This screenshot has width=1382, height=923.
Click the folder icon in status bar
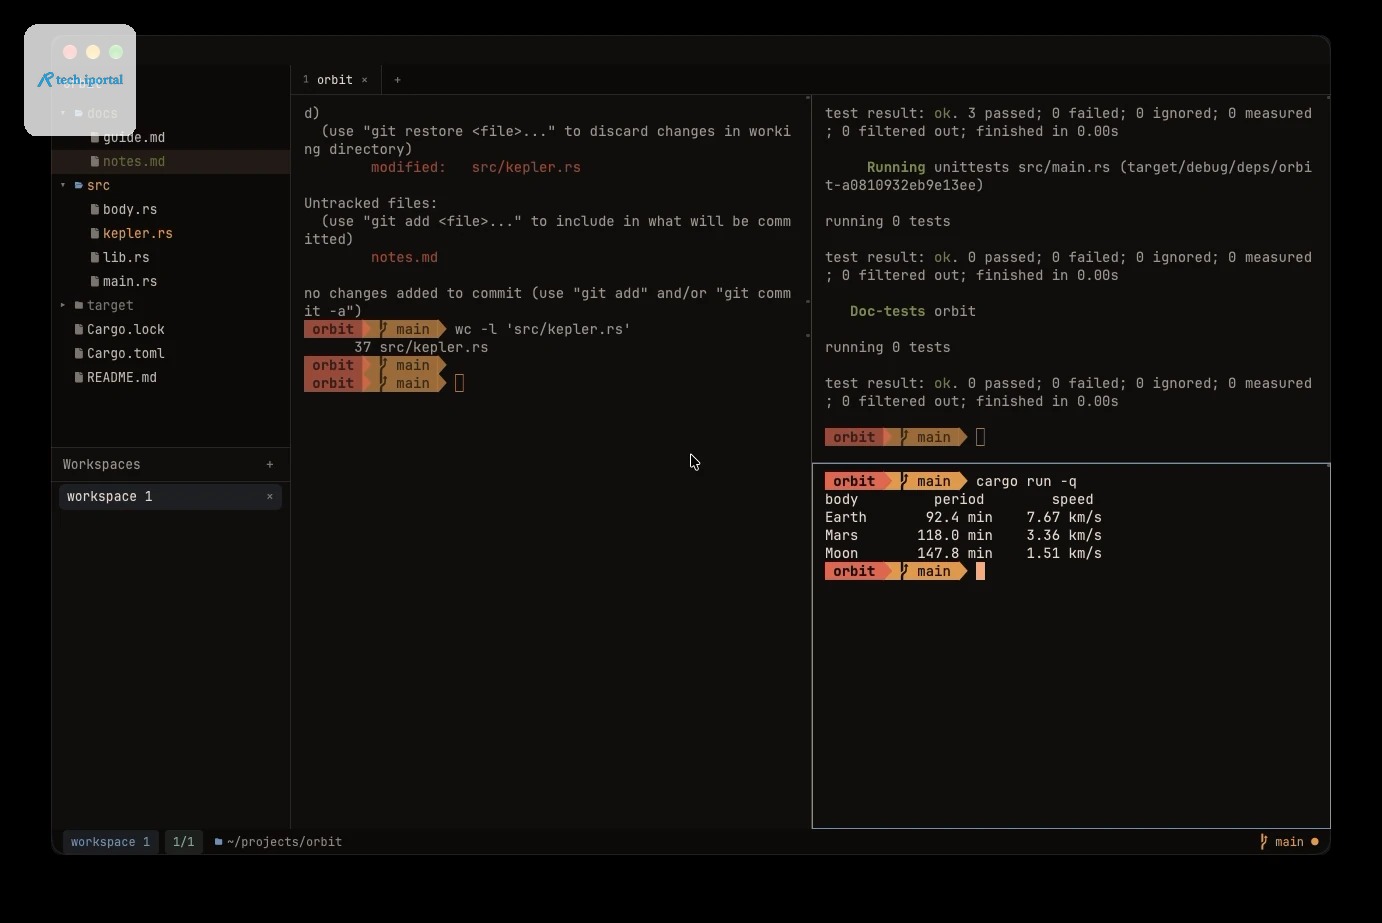tap(218, 842)
